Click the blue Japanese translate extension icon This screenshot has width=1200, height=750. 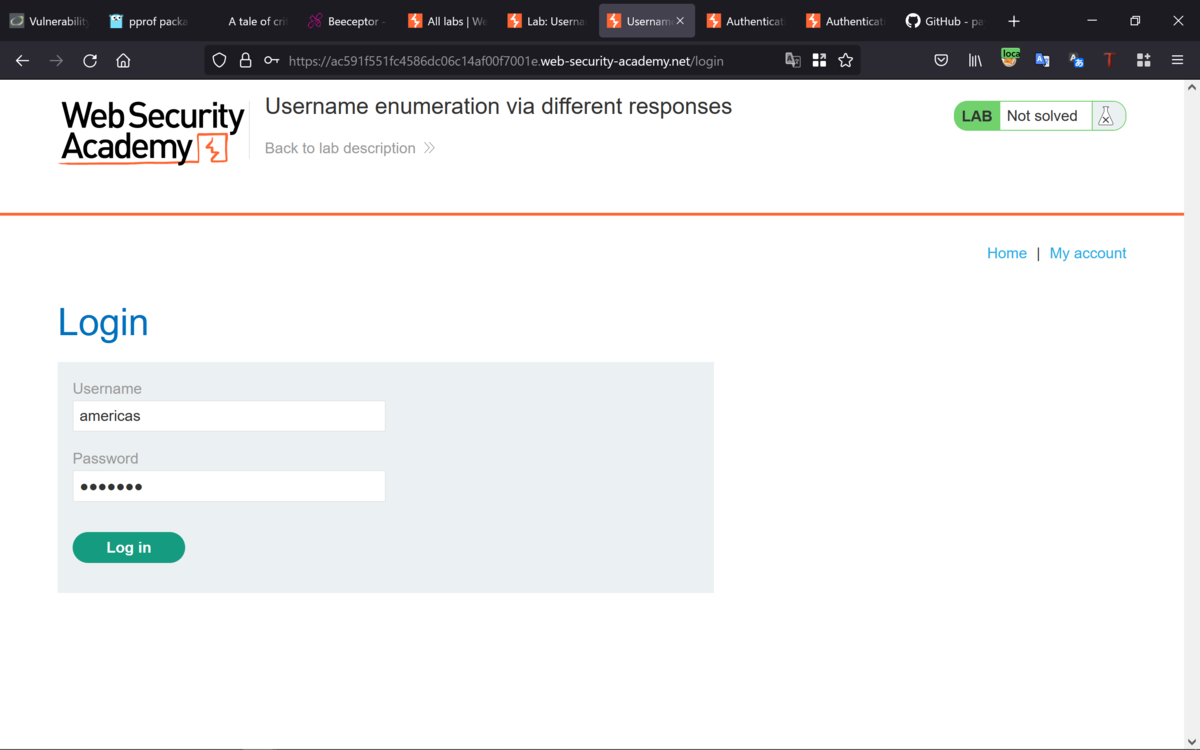(1076, 61)
